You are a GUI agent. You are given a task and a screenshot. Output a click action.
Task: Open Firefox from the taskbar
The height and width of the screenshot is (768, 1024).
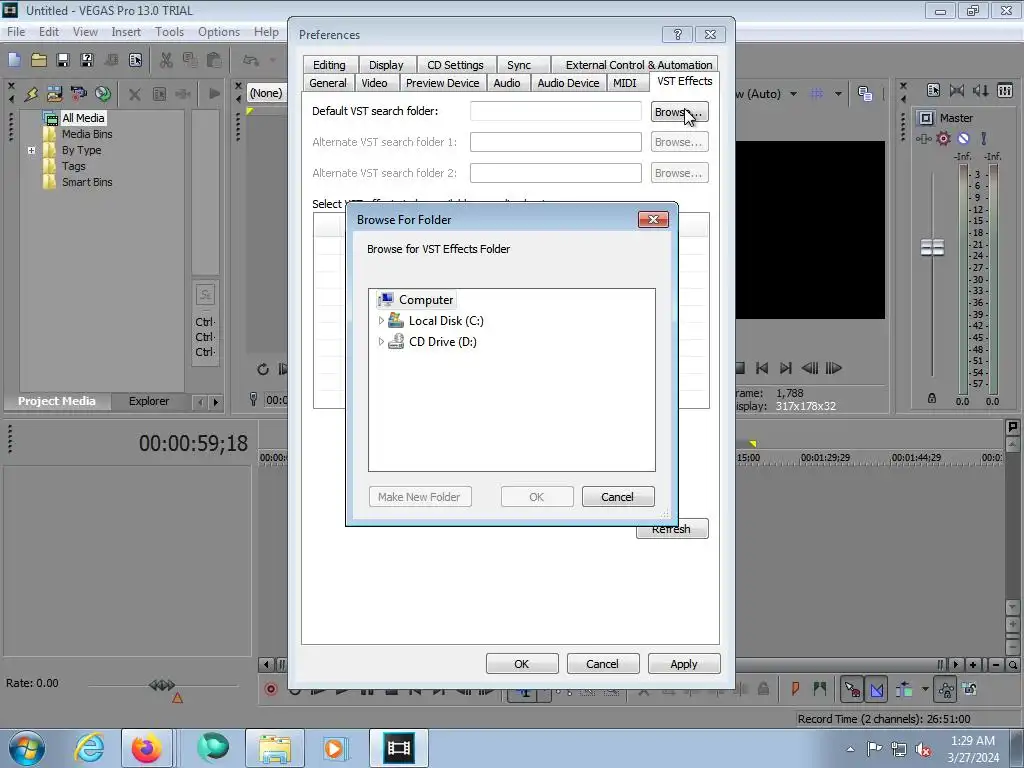(146, 748)
